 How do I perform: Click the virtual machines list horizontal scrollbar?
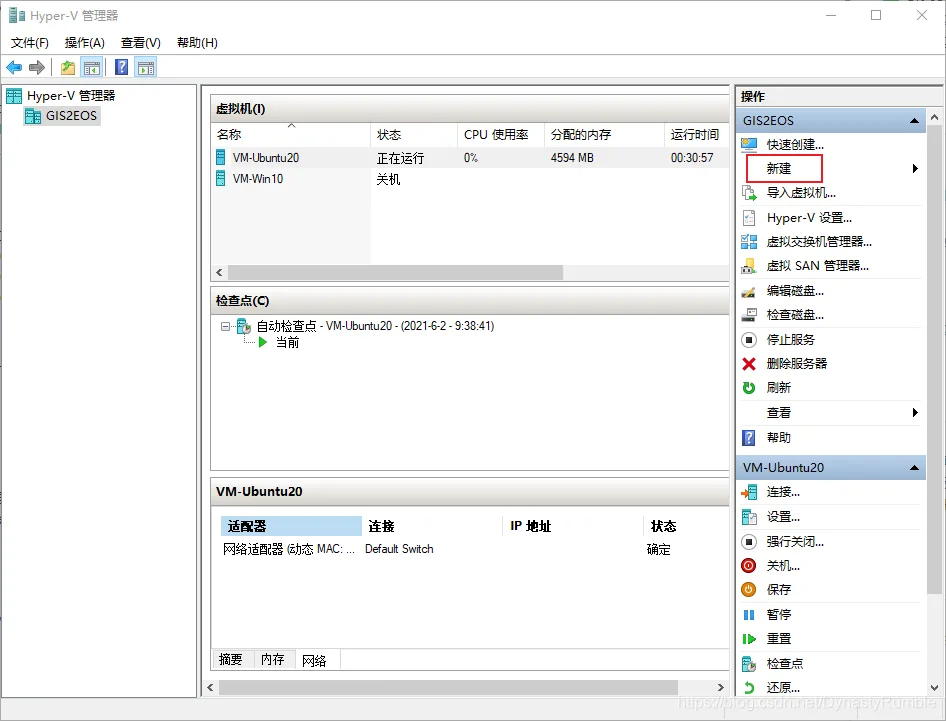coord(395,273)
